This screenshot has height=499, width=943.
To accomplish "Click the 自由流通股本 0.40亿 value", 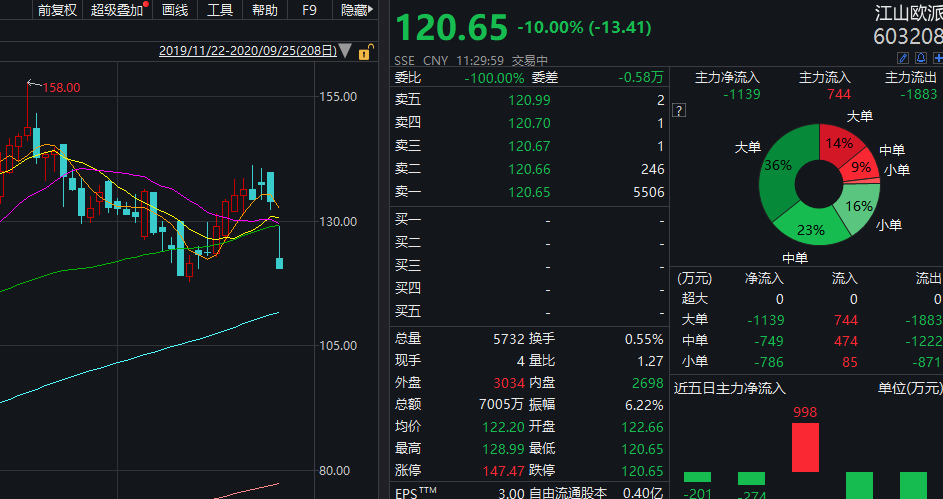I will click(x=644, y=494).
